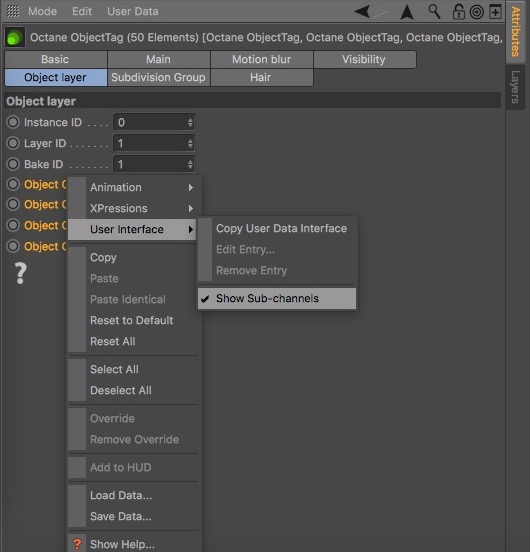530x552 pixels.
Task: Switch to the Hair tab
Action: tap(261, 77)
